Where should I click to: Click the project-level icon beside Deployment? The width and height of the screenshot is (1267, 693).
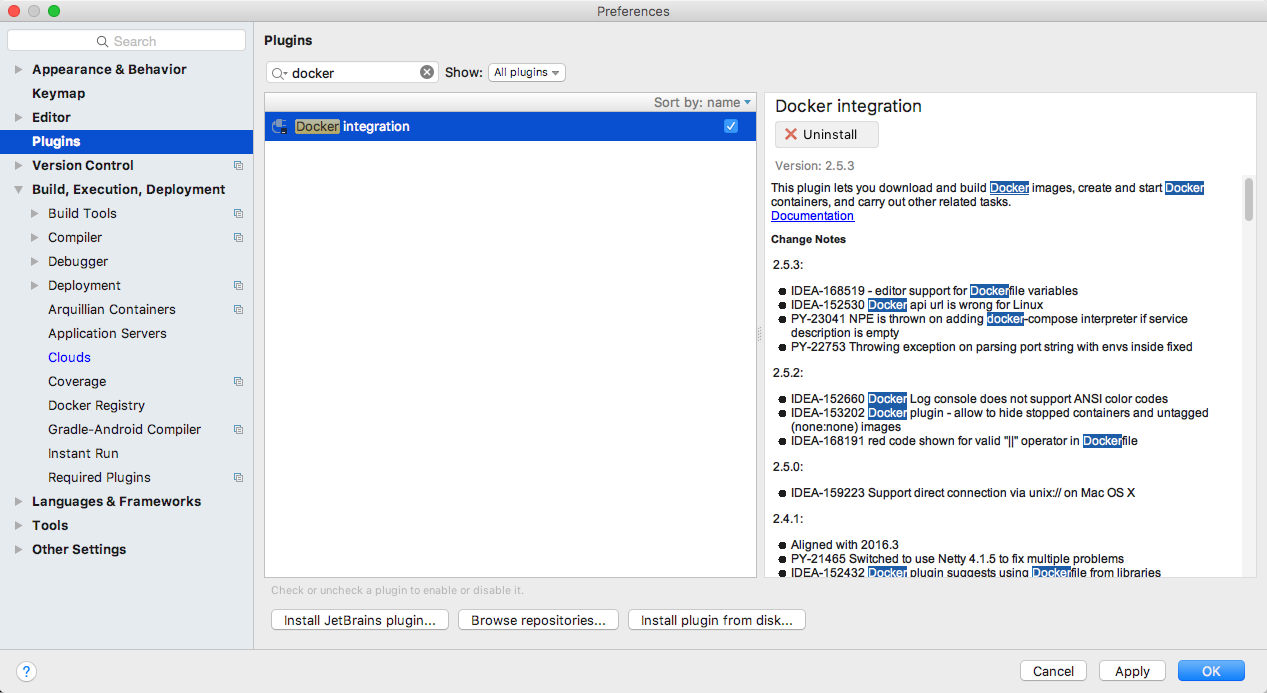pos(238,286)
